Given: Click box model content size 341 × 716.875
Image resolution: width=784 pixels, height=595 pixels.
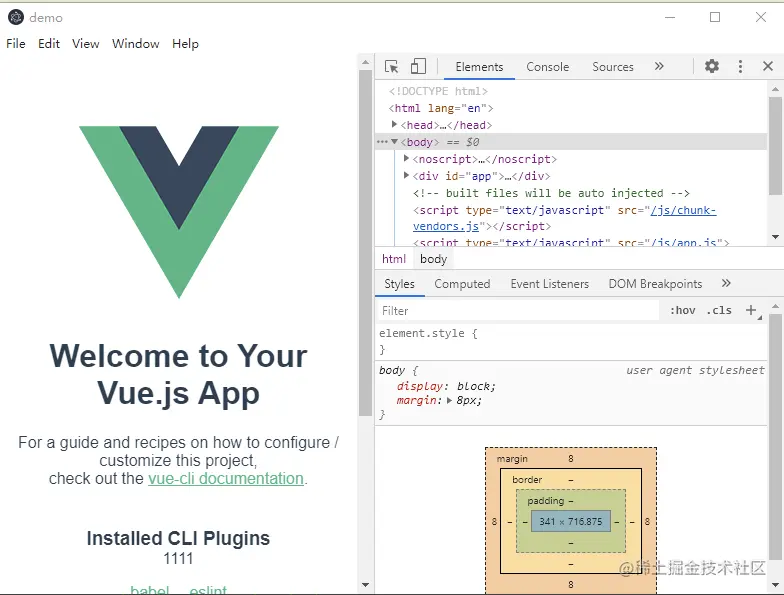Looking at the screenshot, I should (570, 522).
